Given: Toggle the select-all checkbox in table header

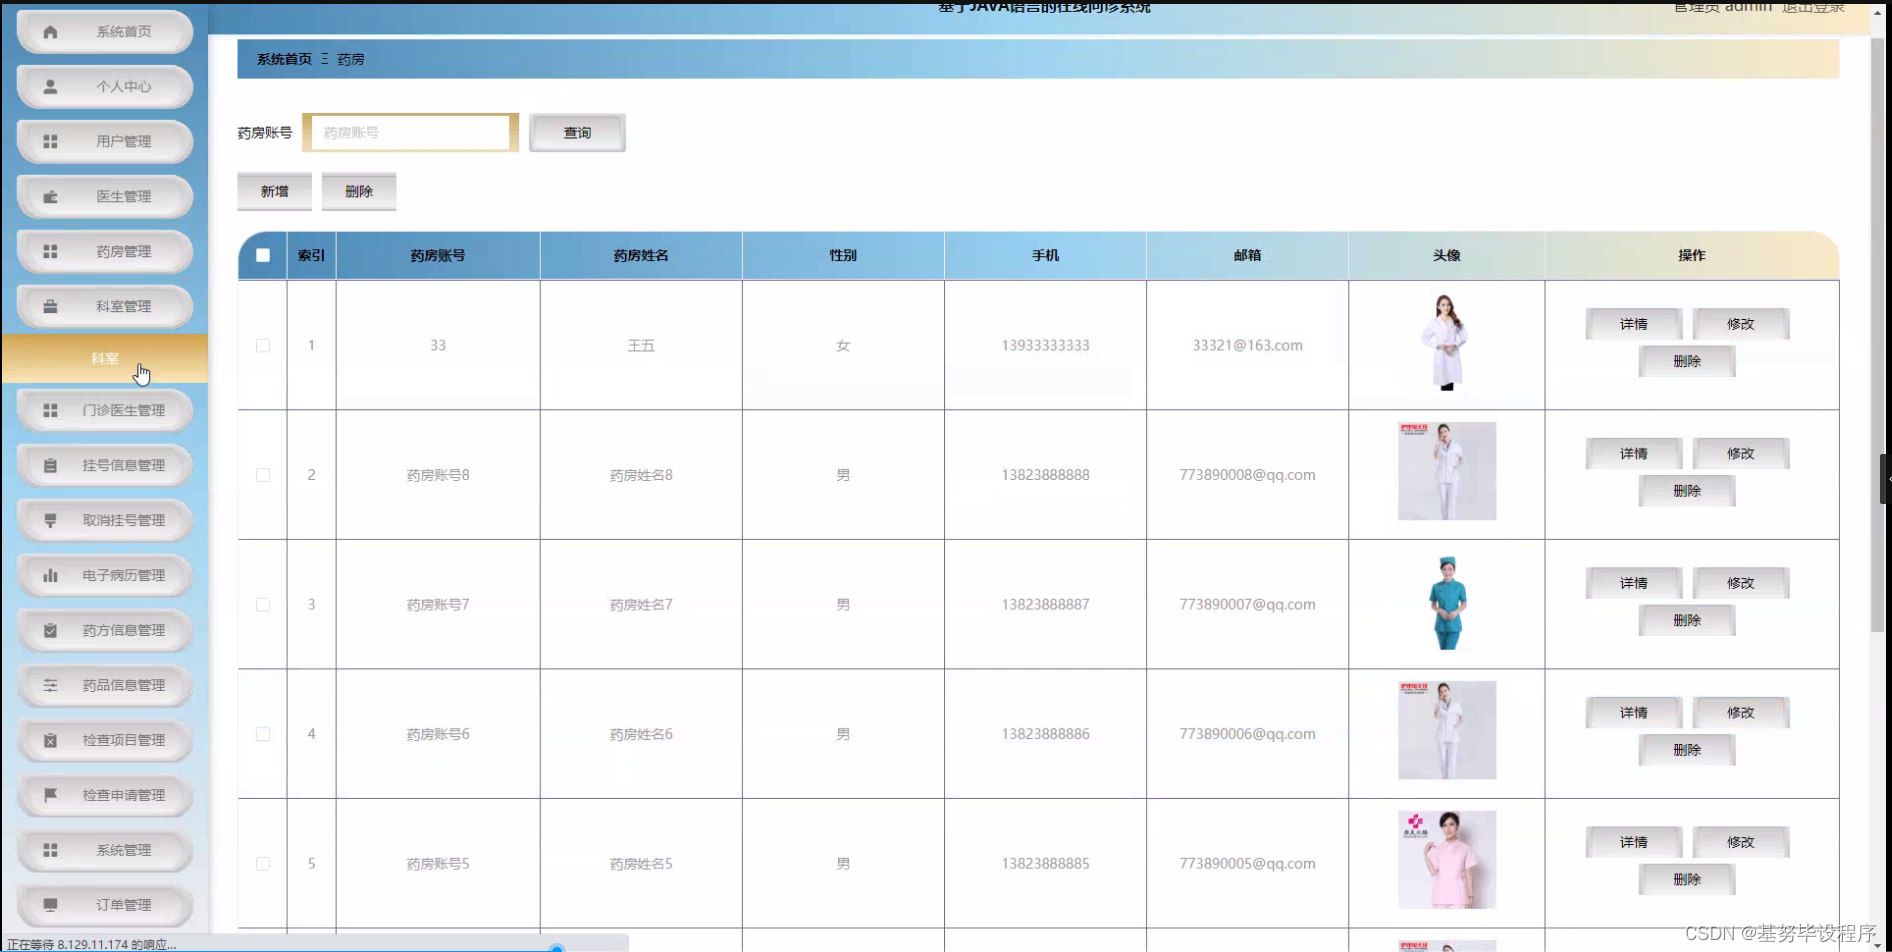Looking at the screenshot, I should tap(263, 255).
